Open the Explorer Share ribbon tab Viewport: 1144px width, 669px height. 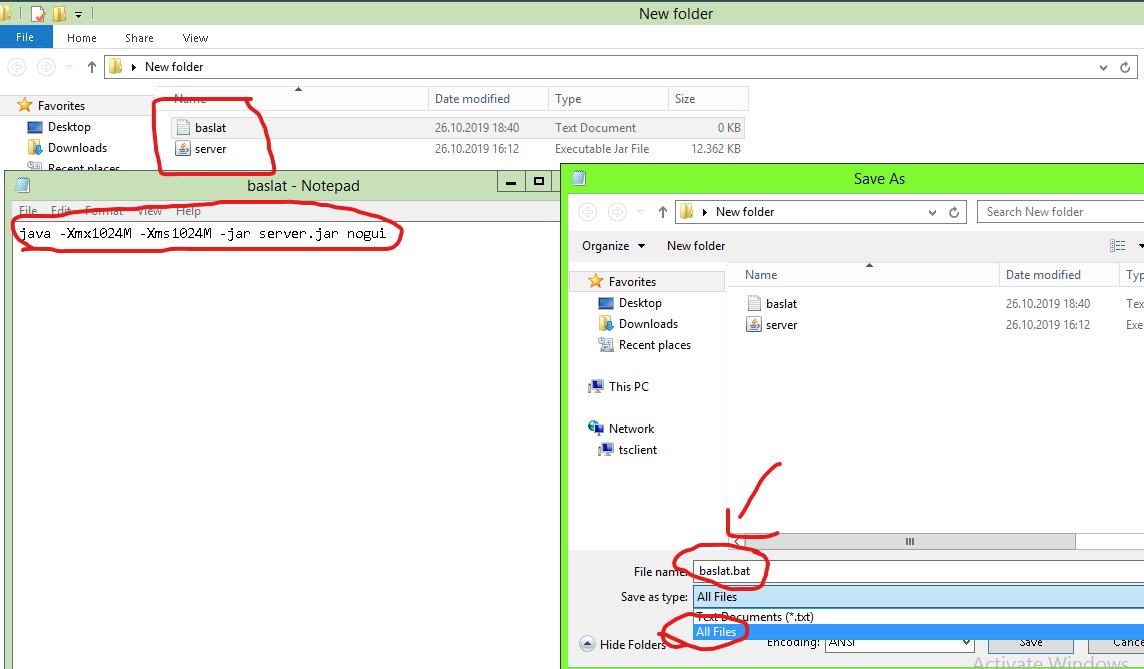pos(139,38)
